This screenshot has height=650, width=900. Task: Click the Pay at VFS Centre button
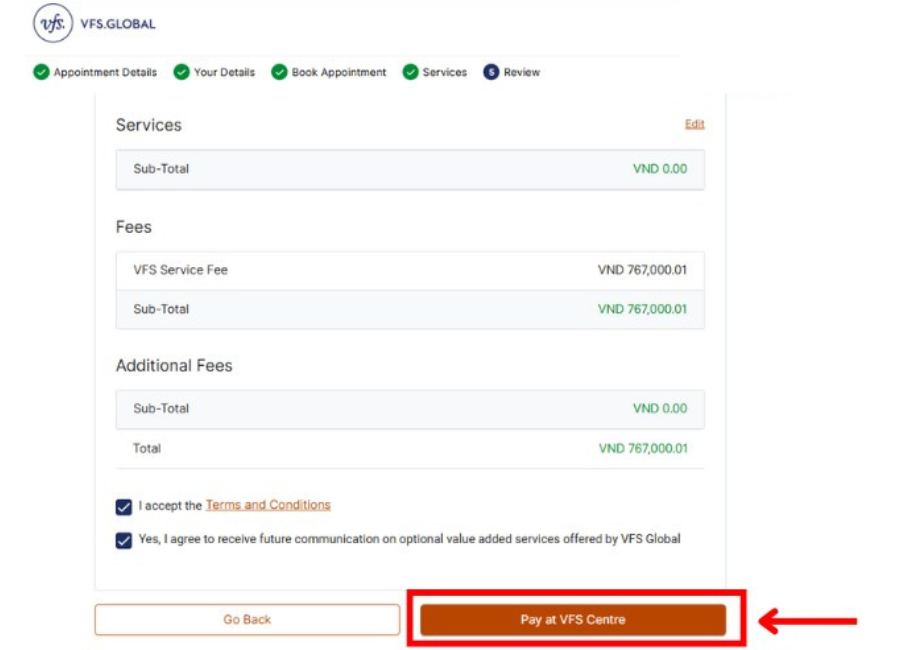click(x=572, y=620)
